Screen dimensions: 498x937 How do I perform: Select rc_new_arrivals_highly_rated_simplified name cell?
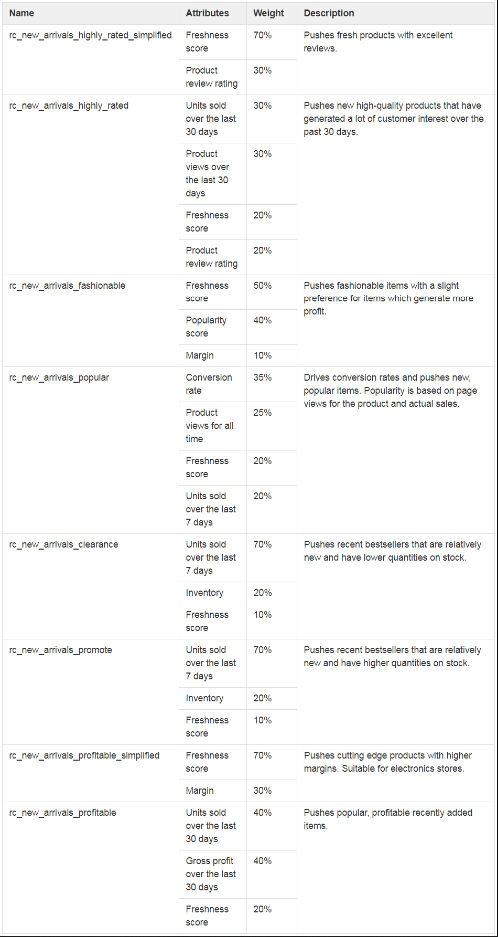[90, 35]
